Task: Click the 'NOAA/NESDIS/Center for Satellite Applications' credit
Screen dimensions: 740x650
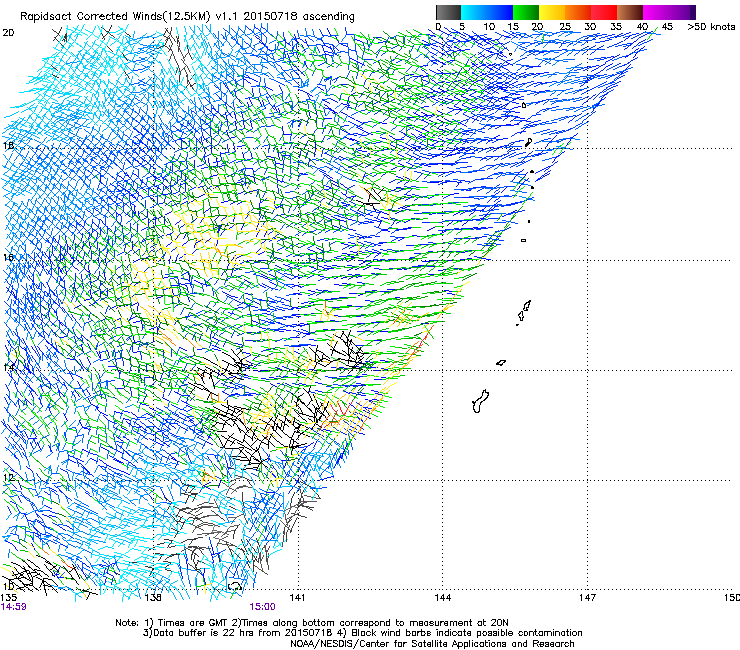Action: [x=432, y=644]
